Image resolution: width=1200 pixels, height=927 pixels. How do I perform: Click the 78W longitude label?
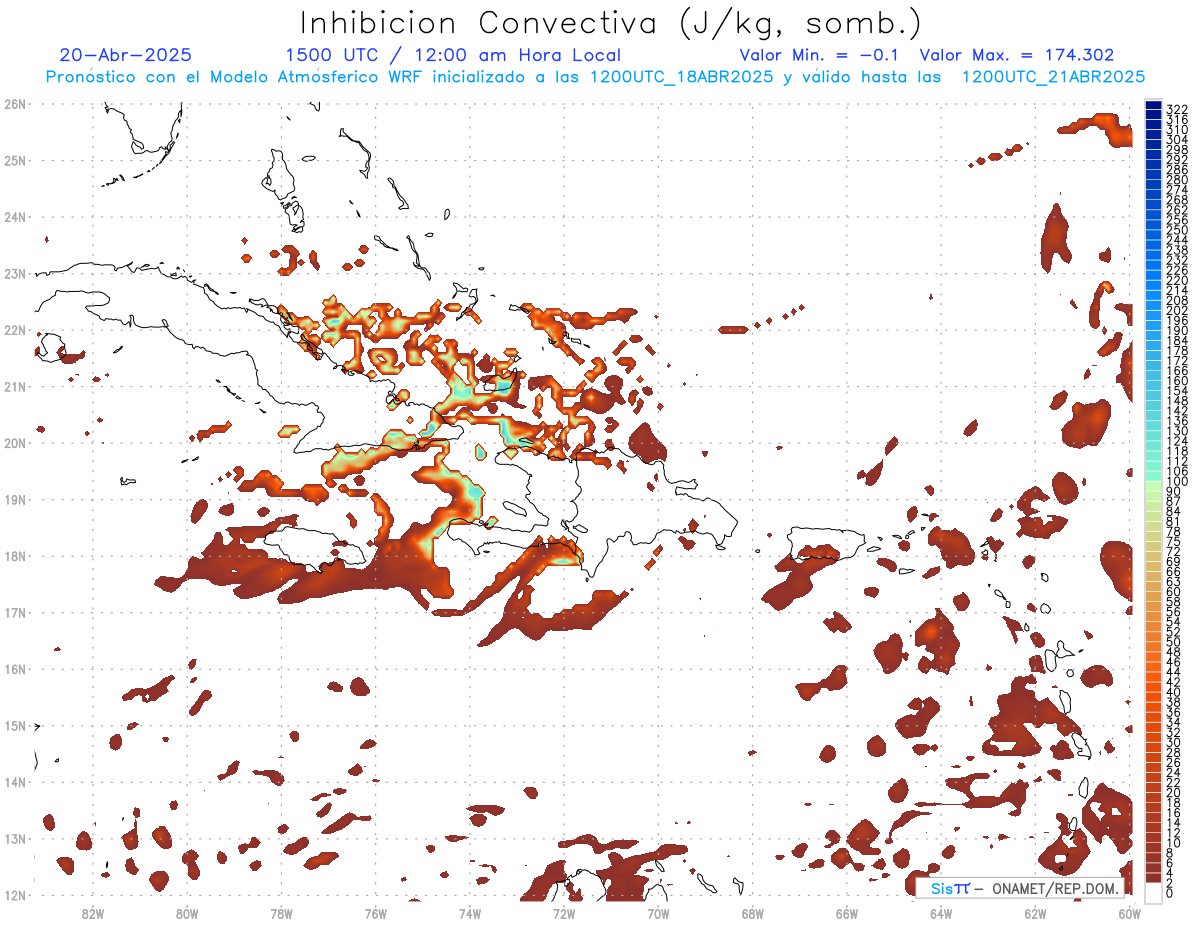click(281, 913)
